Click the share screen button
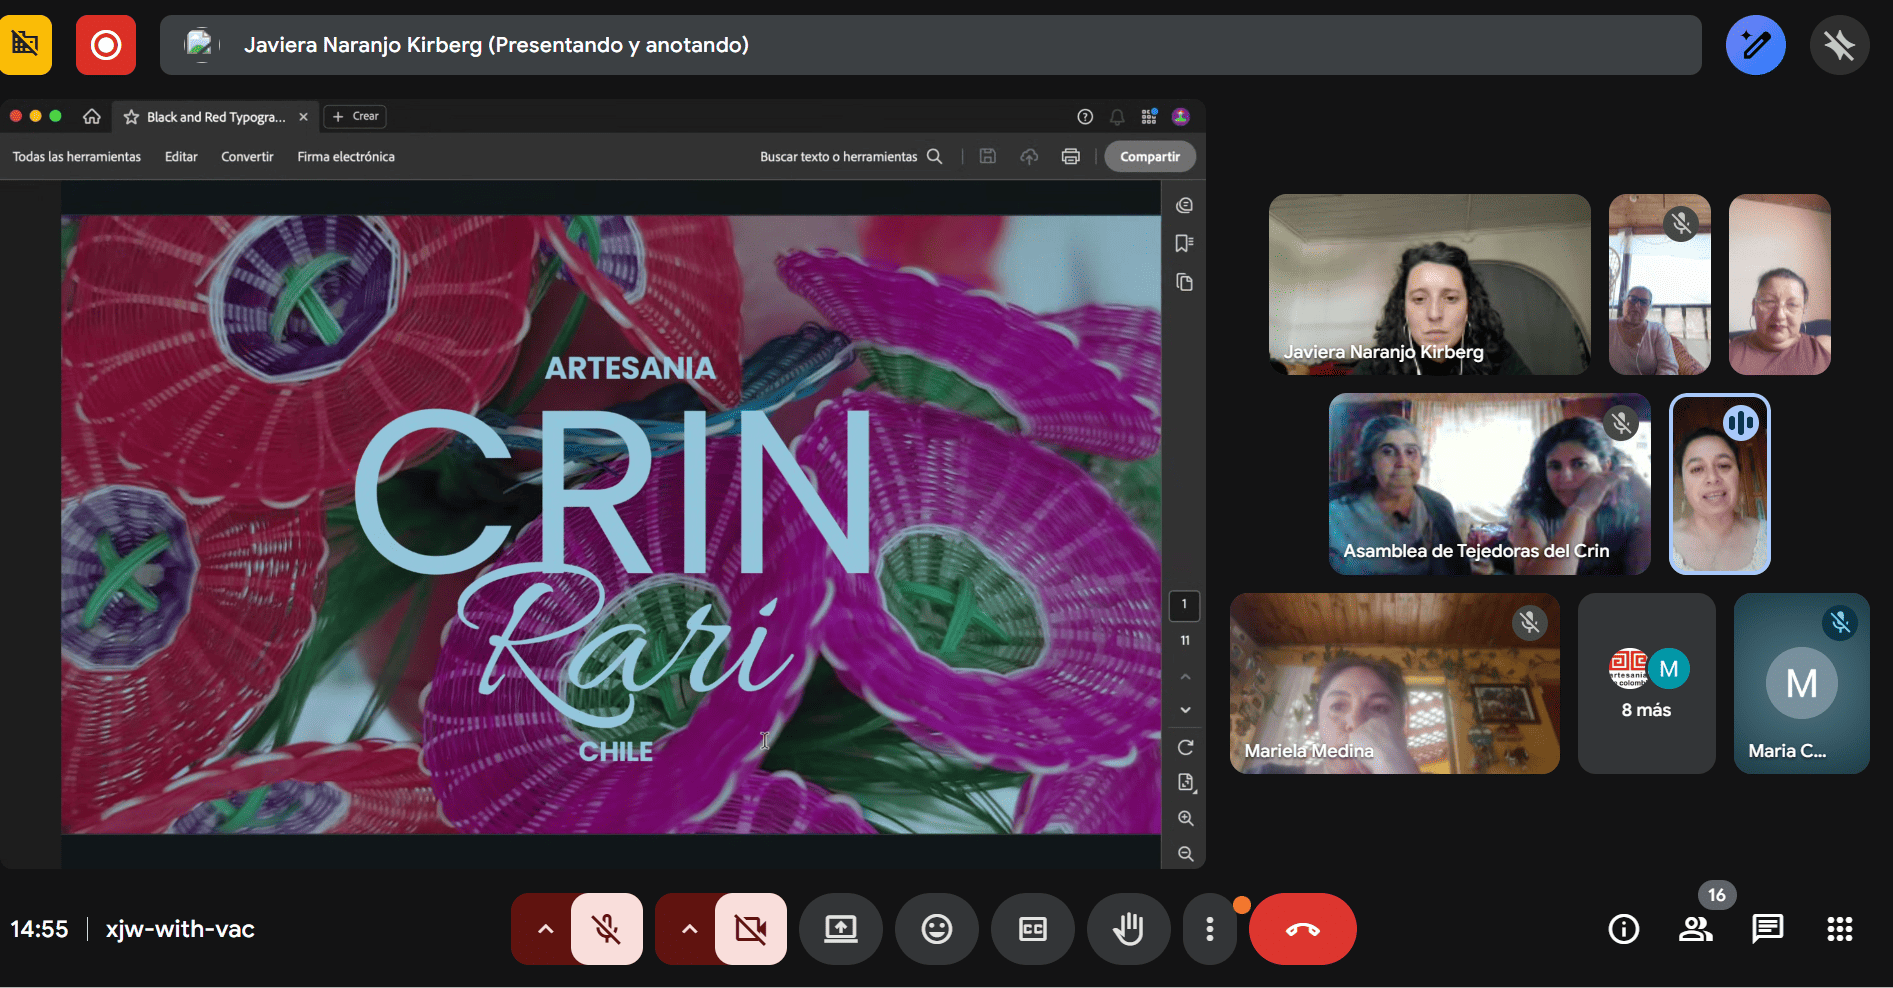The image size is (1893, 988). pos(840,929)
